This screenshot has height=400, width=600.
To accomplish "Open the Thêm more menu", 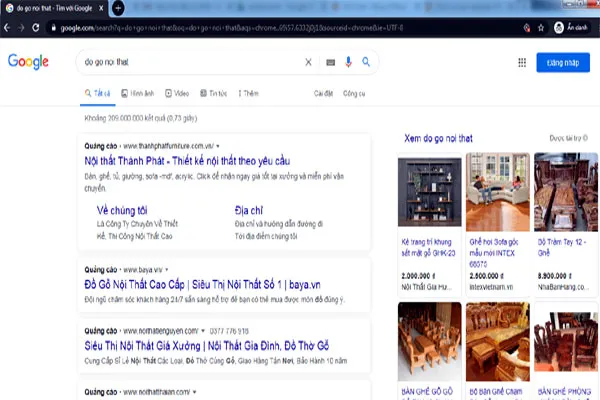I will click(248, 93).
